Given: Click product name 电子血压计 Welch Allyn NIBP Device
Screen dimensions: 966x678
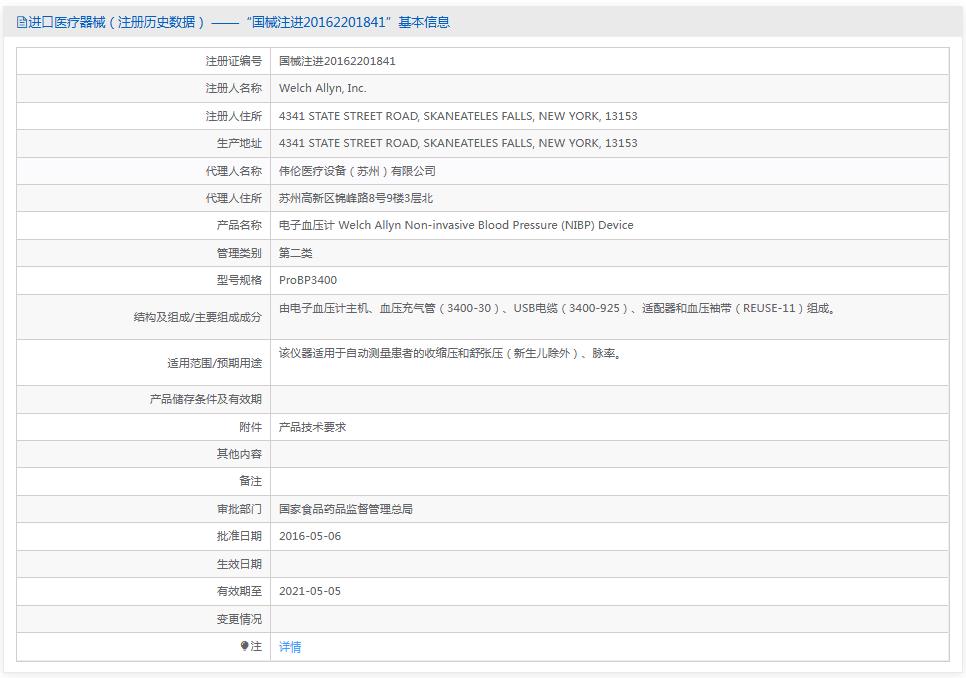Looking at the screenshot, I should click(x=455, y=225).
